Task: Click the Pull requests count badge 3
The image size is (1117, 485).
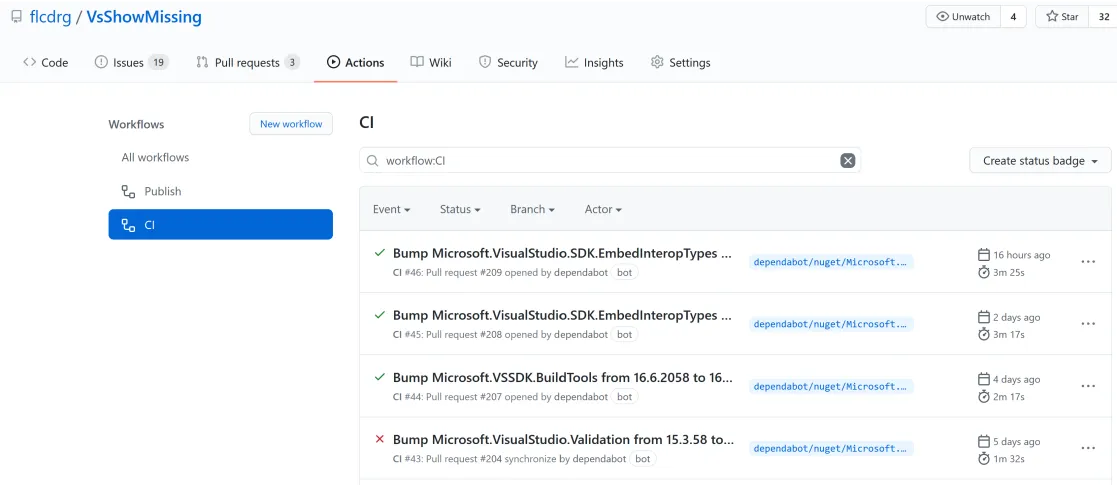Action: 292,63
